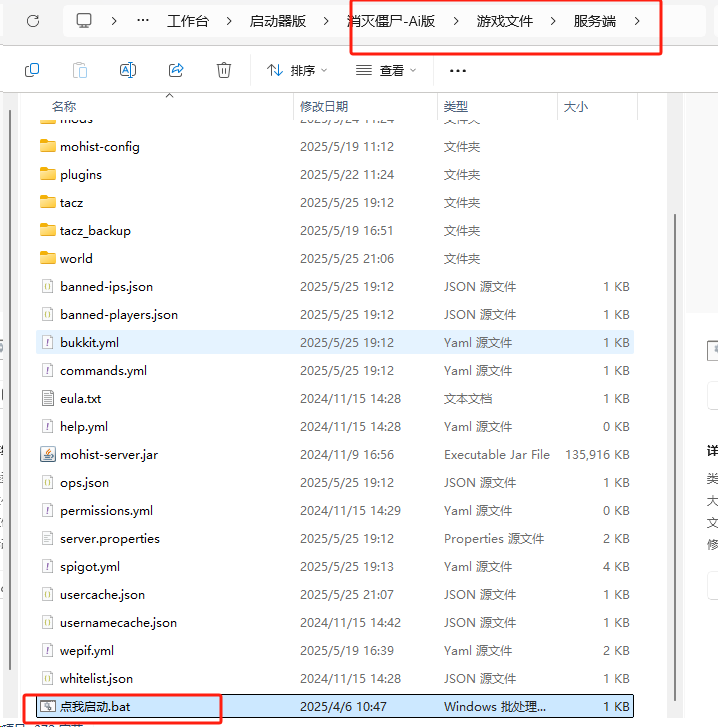The image size is (718, 727).
Task: Open the See more ellipsis toolbar menu
Action: click(x=458, y=70)
